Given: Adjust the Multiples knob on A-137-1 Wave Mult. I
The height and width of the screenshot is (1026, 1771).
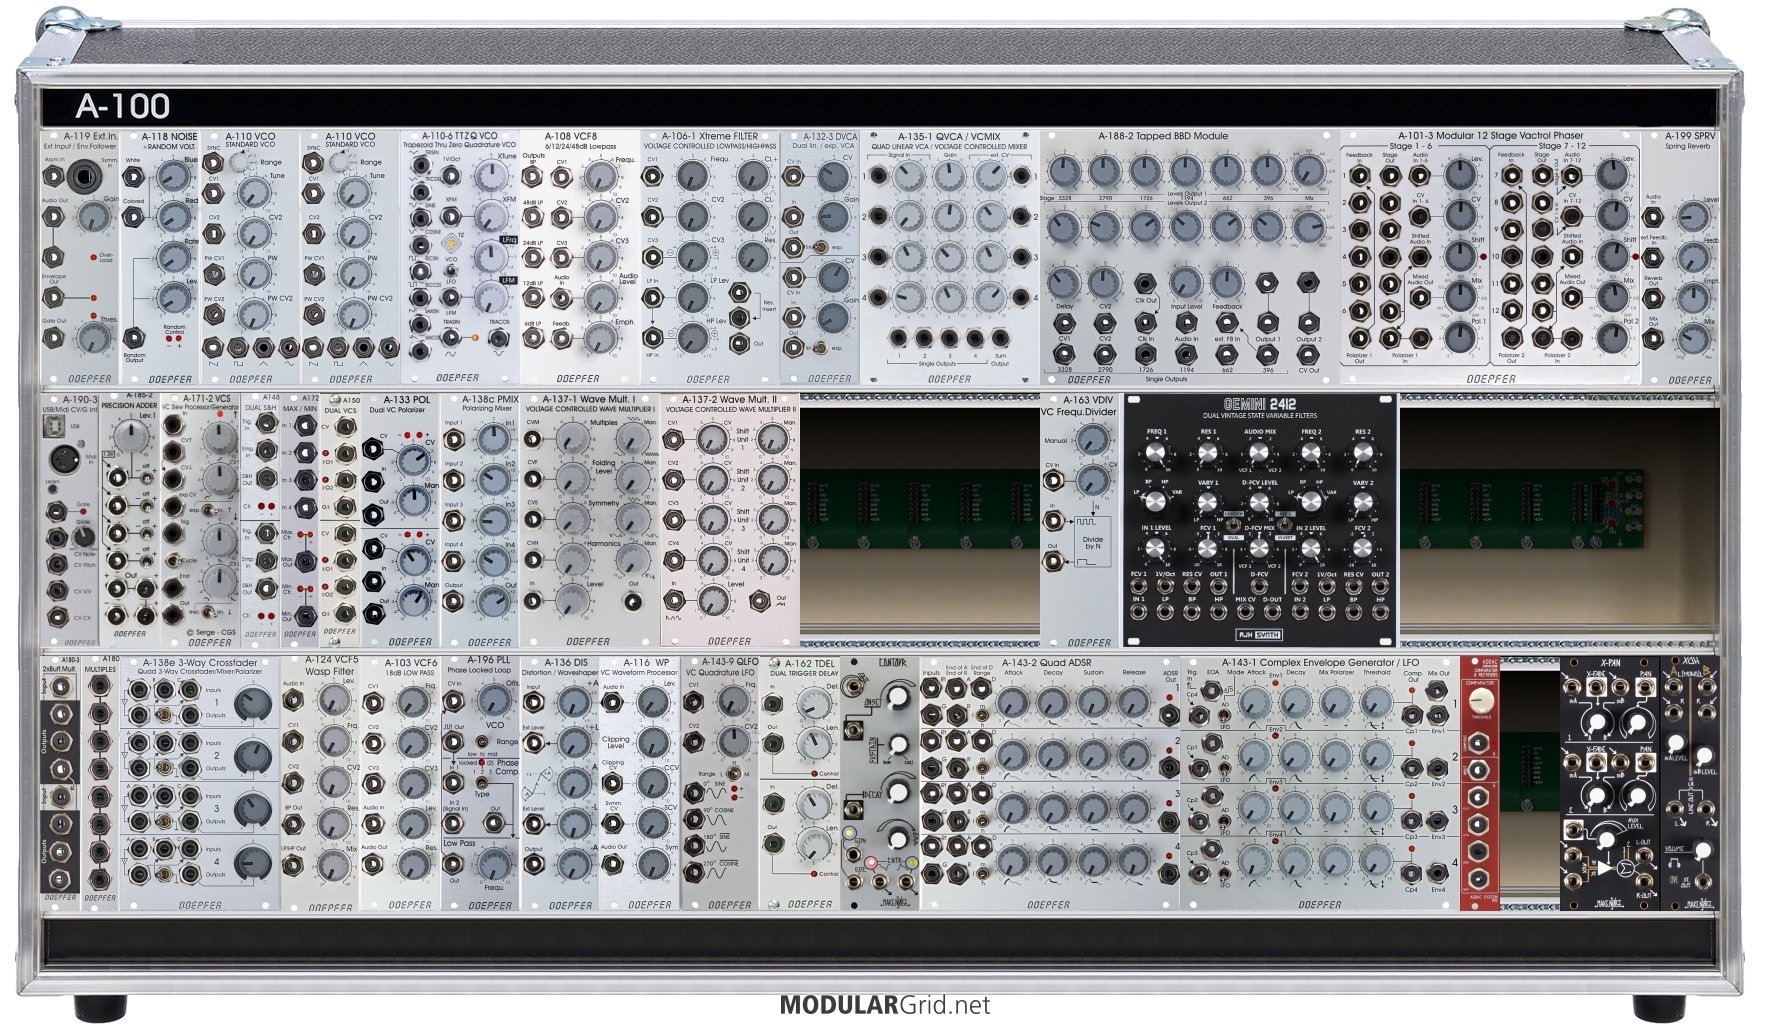Looking at the screenshot, I should pyautogui.click(x=571, y=438).
